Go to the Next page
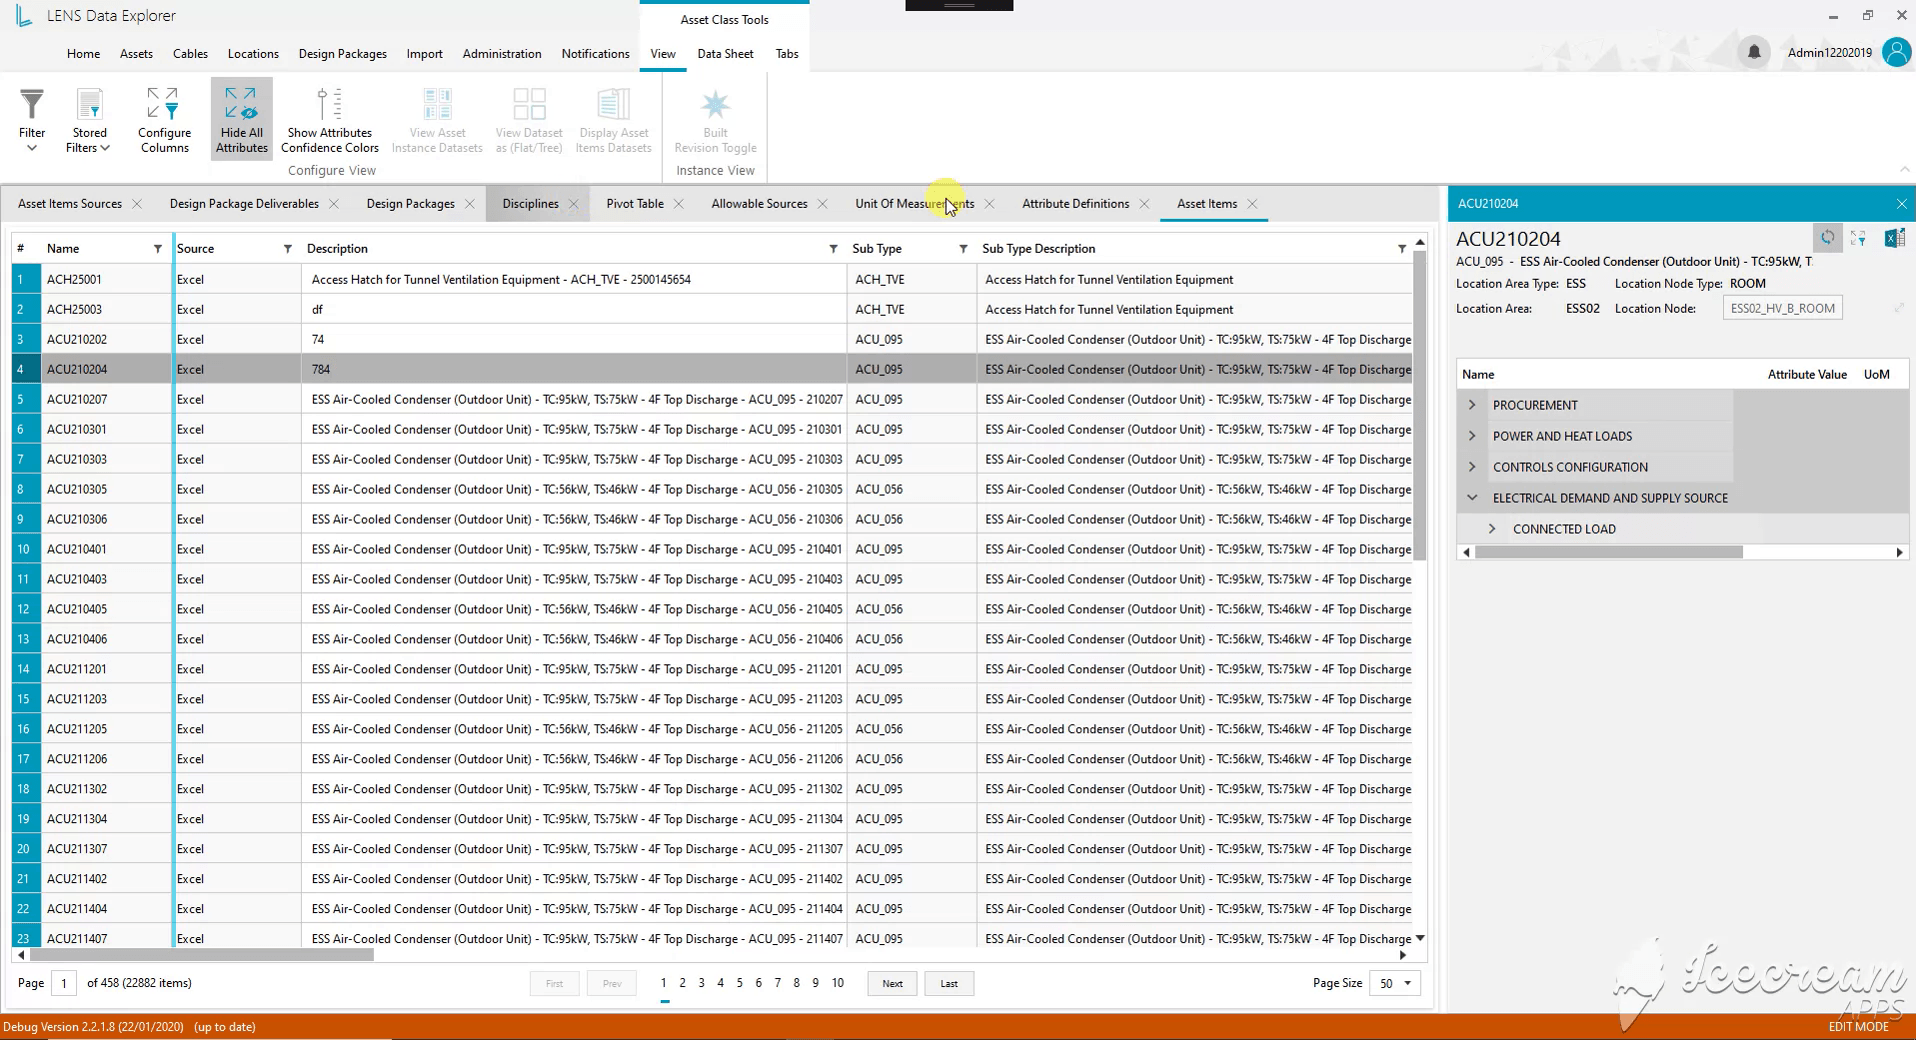1916x1040 pixels. pyautogui.click(x=892, y=983)
